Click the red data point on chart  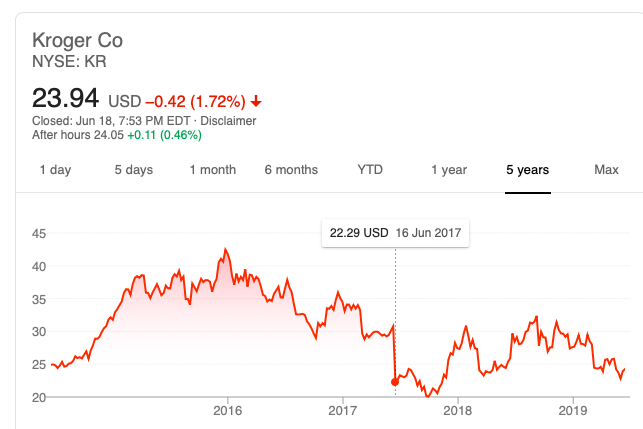point(395,381)
